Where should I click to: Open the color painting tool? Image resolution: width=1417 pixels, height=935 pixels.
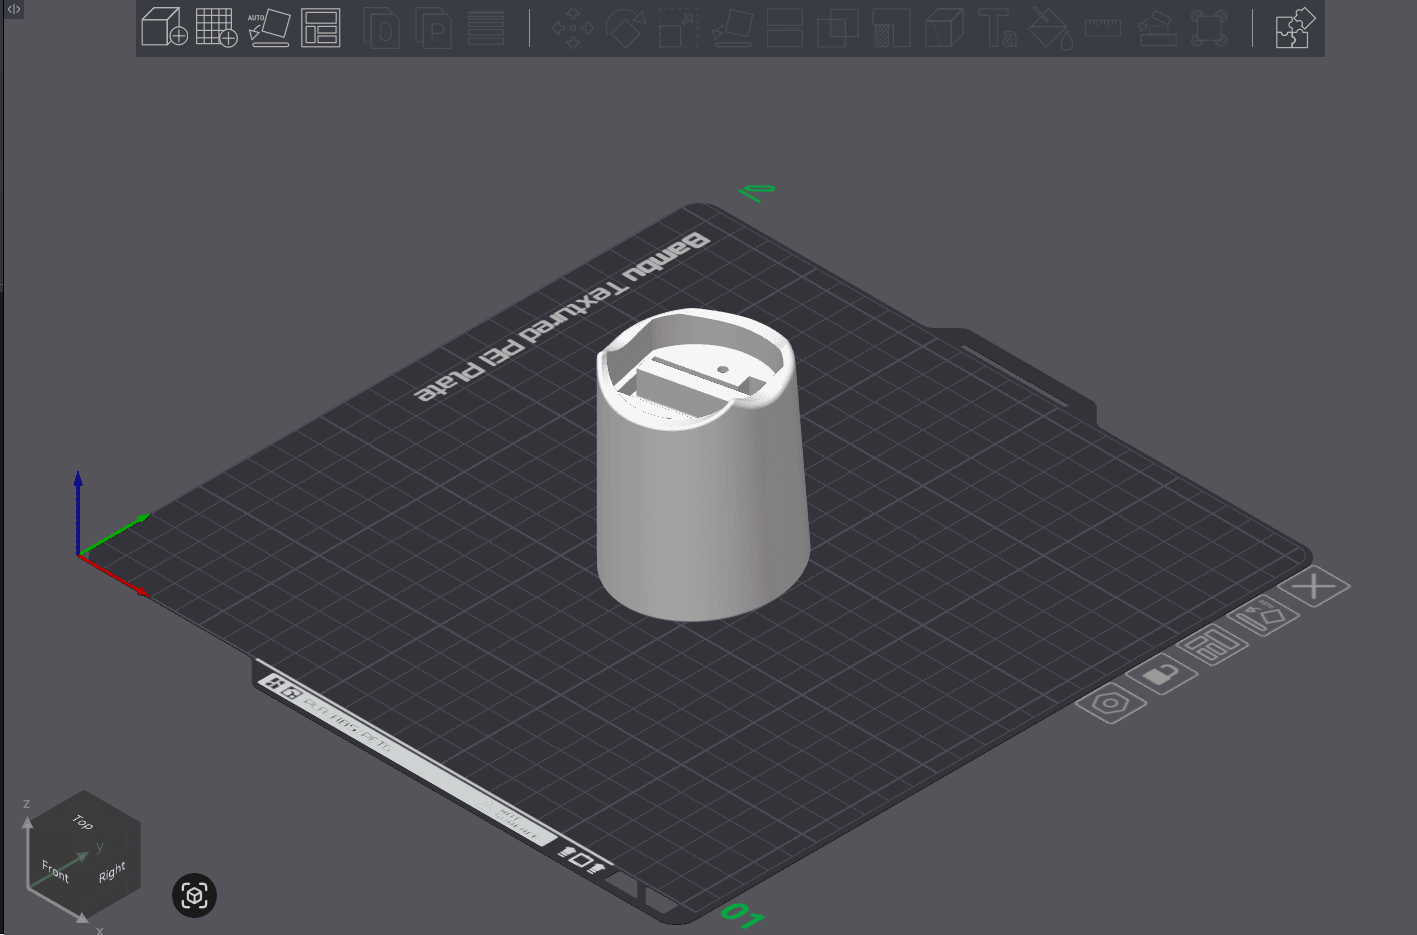[x=1051, y=29]
